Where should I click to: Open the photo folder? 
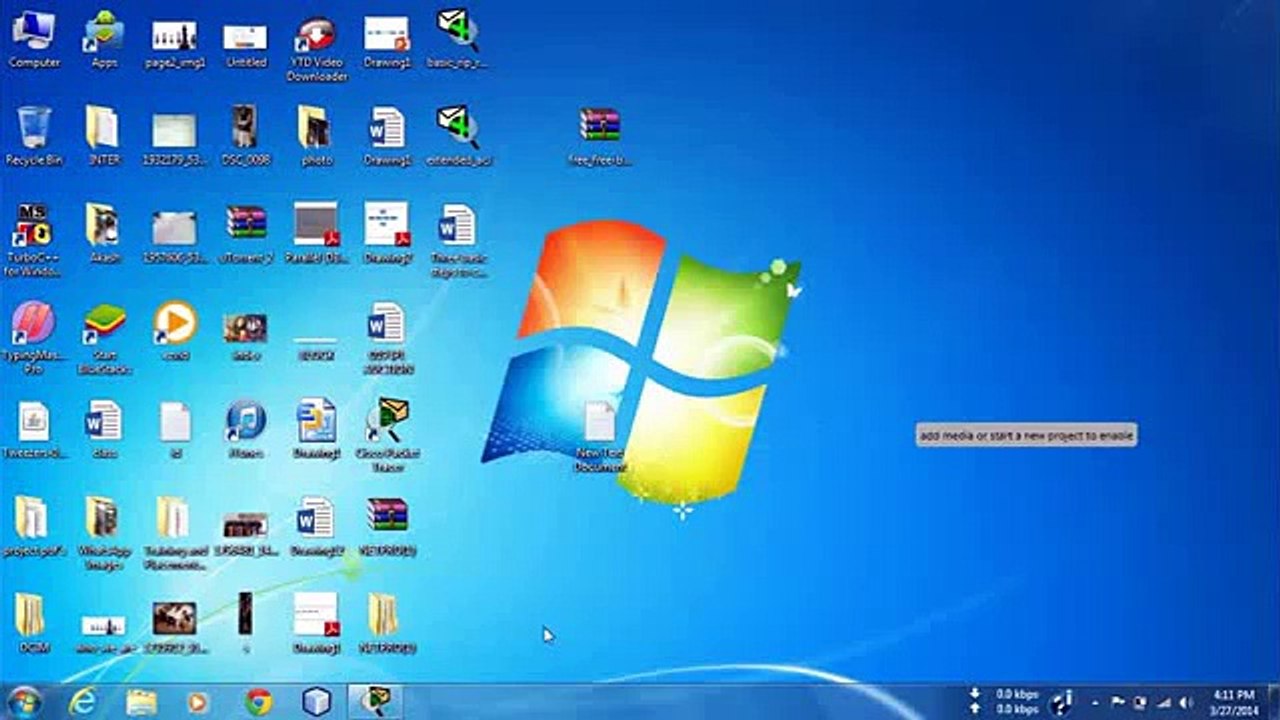[x=316, y=136]
